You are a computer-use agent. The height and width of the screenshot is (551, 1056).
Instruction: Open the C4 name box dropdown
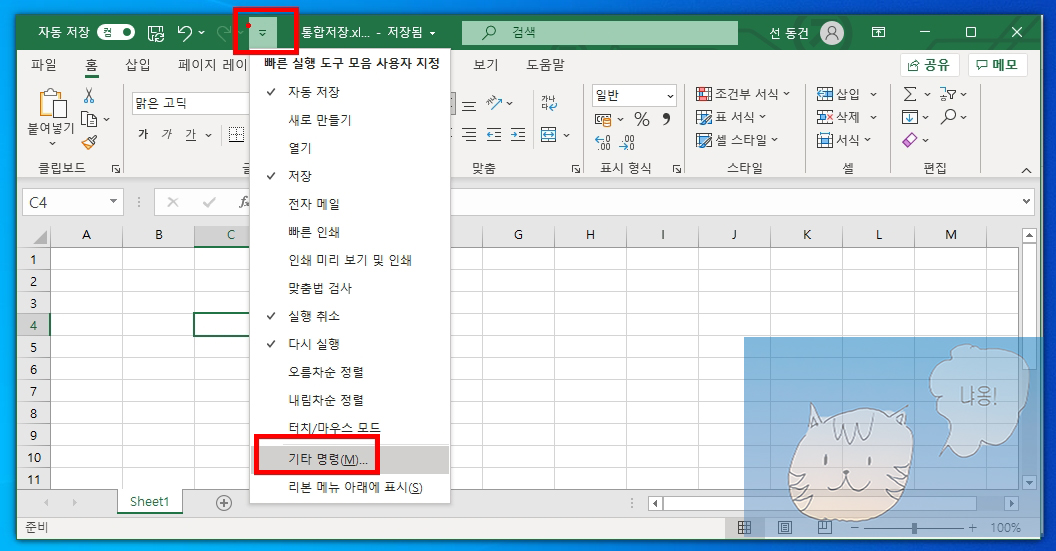113,201
